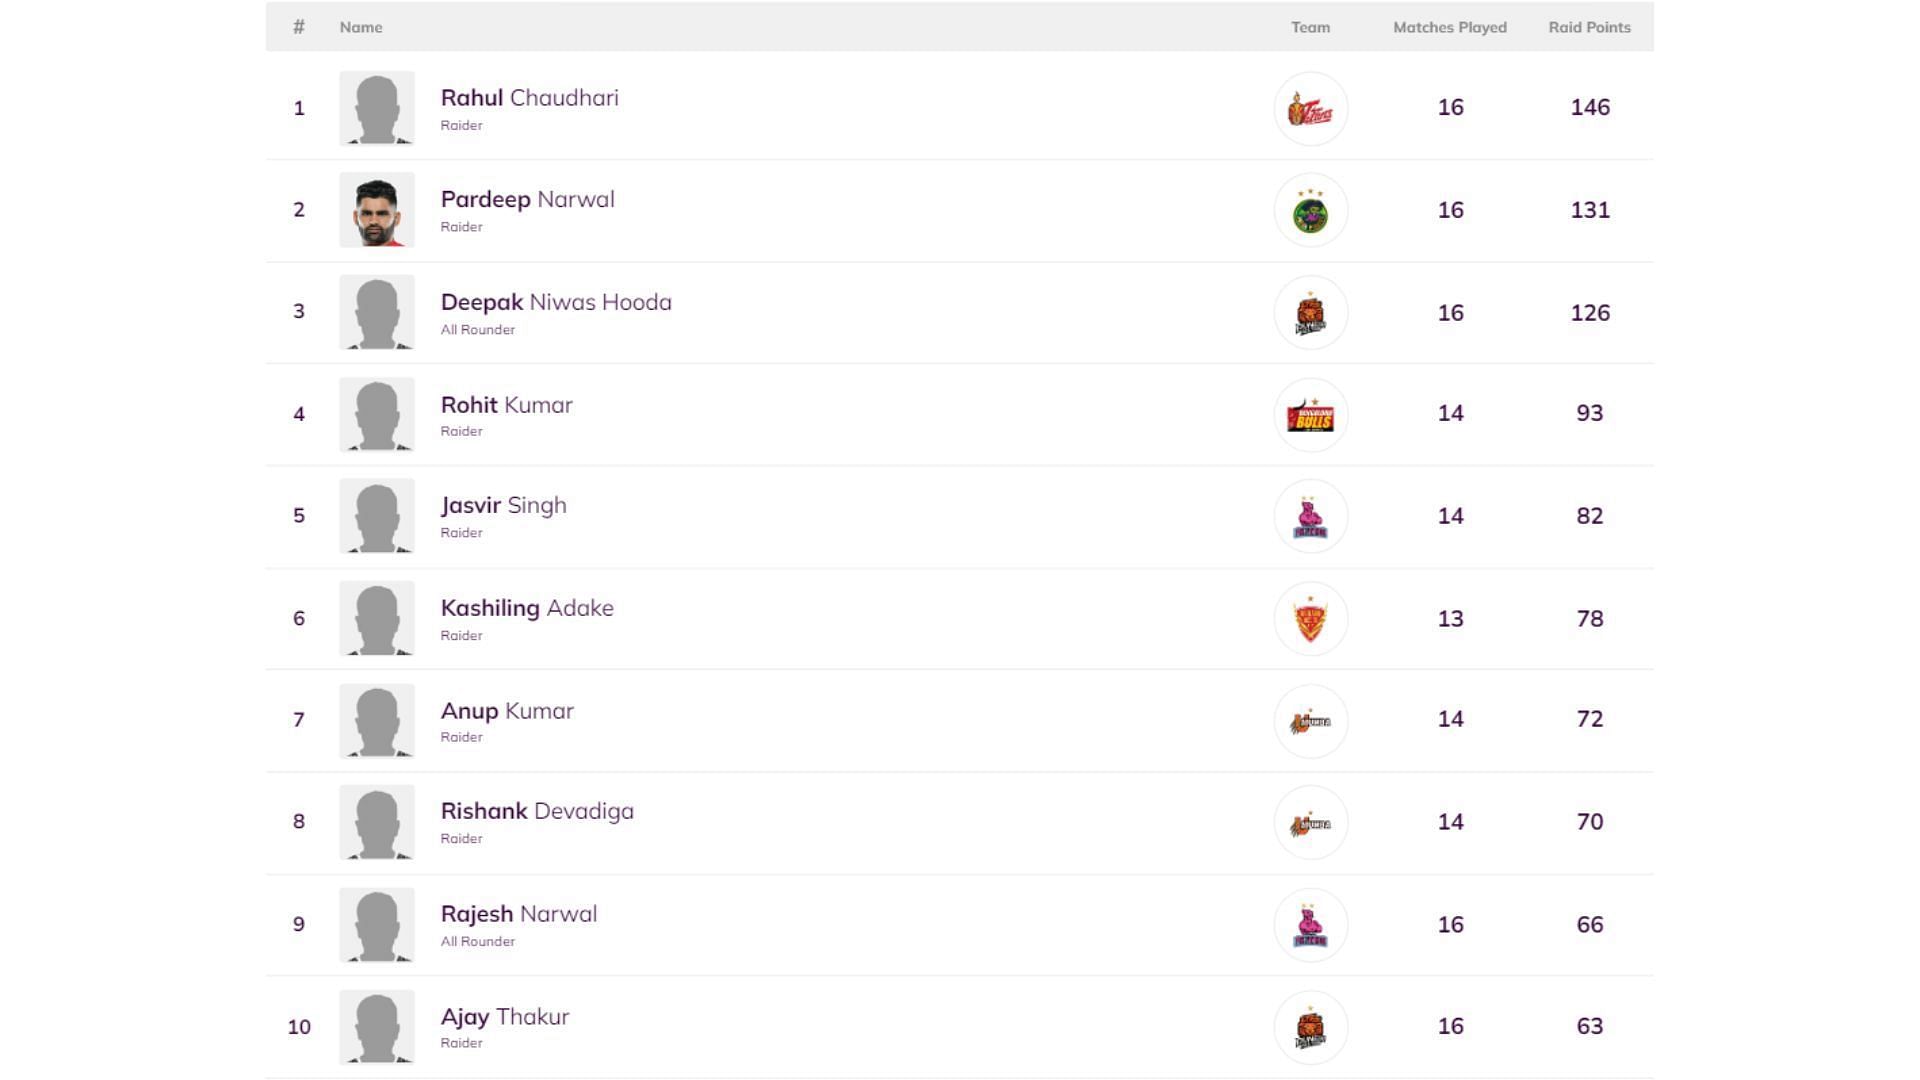1920x1080 pixels.
Task: Go to Rishank Devadiga's player page
Action: (x=537, y=811)
